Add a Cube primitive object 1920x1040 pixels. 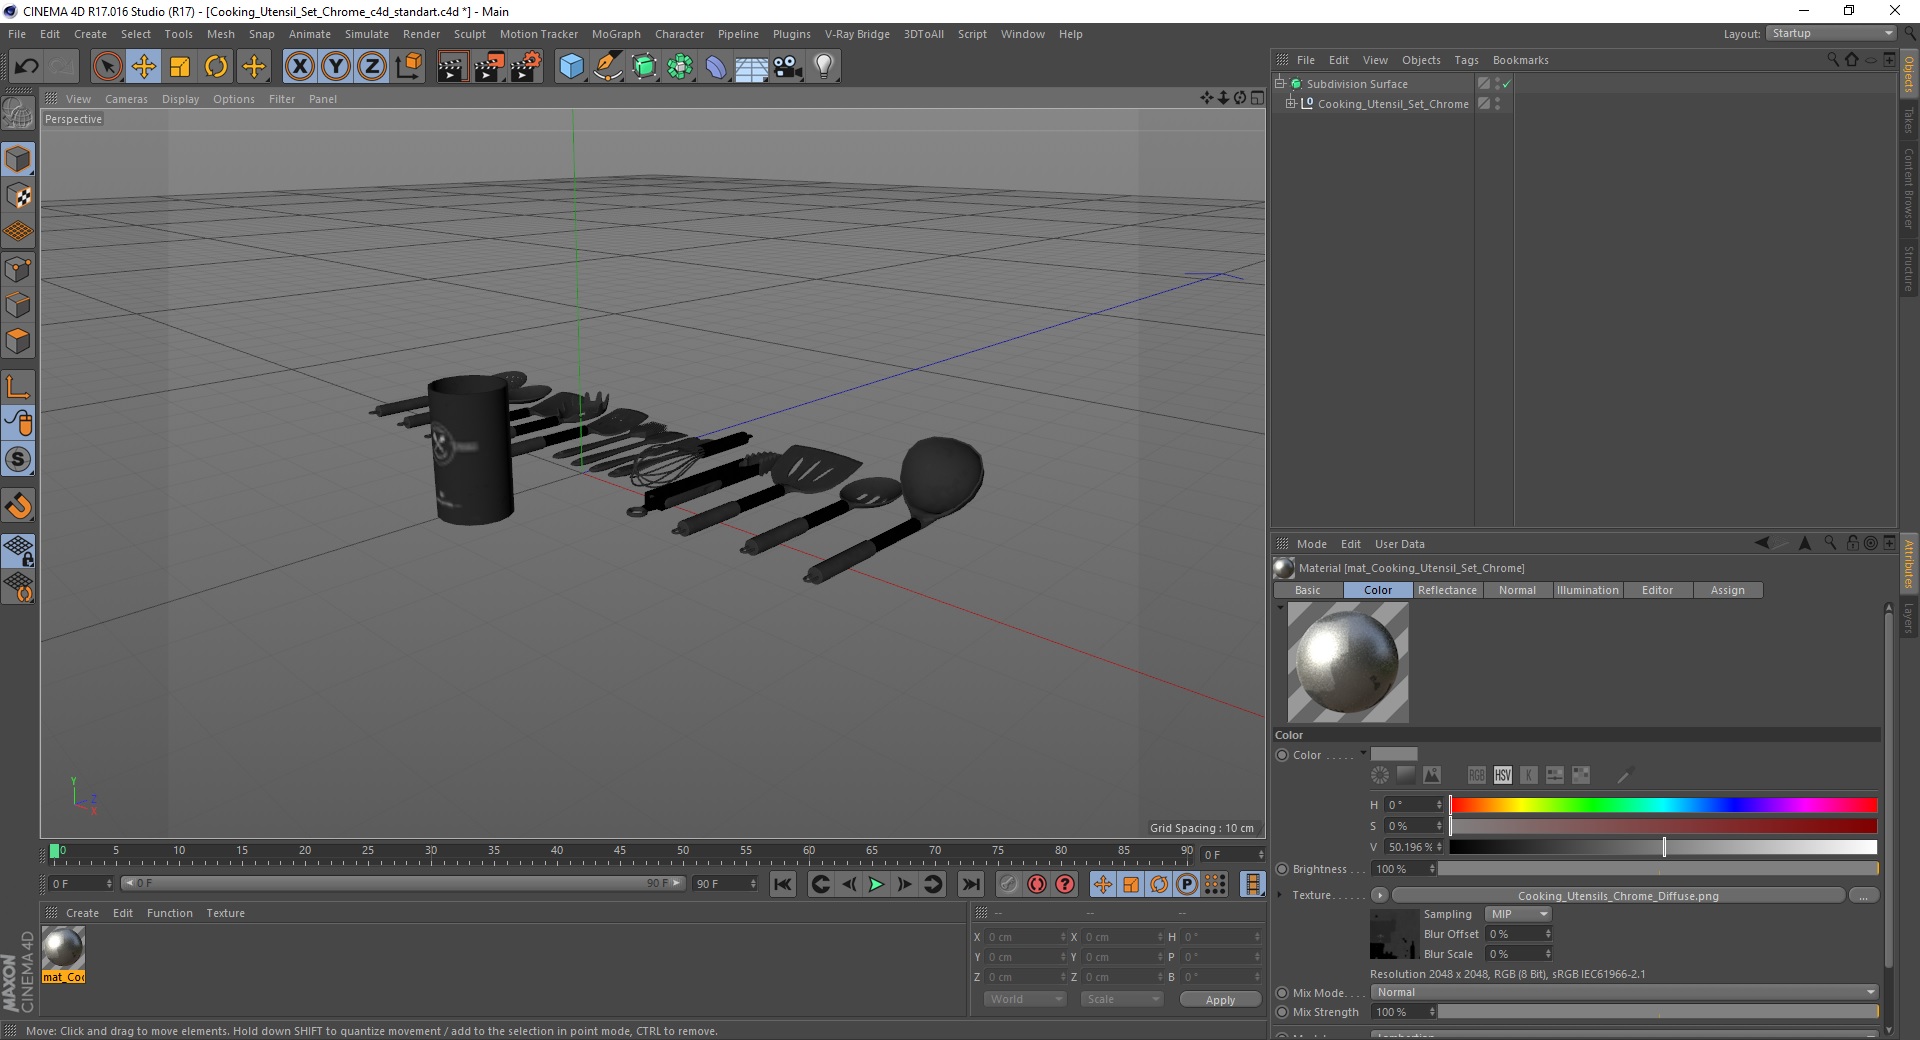tap(571, 67)
